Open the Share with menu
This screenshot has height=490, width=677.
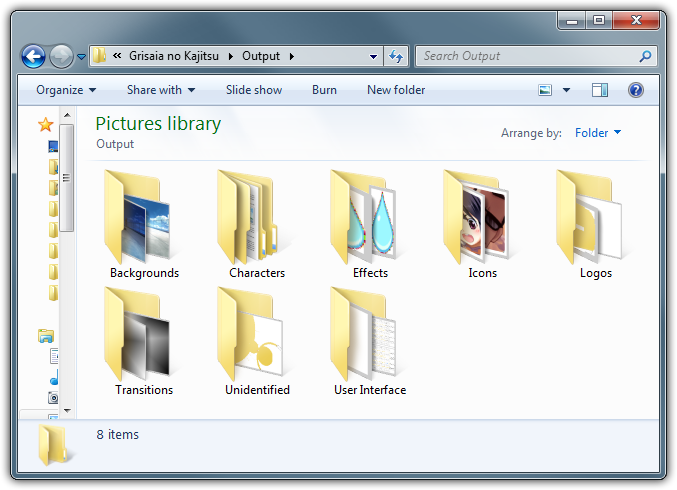point(161,90)
